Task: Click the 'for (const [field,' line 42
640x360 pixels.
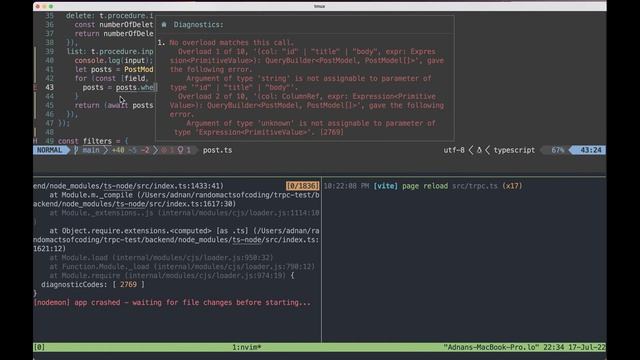Action: tap(111, 78)
